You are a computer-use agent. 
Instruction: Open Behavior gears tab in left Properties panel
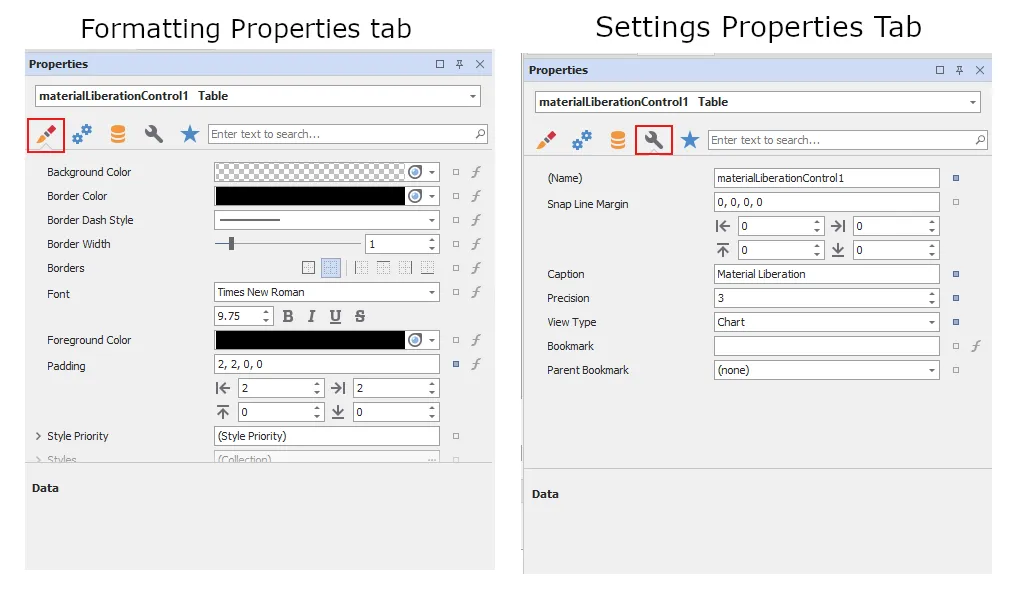(82, 134)
